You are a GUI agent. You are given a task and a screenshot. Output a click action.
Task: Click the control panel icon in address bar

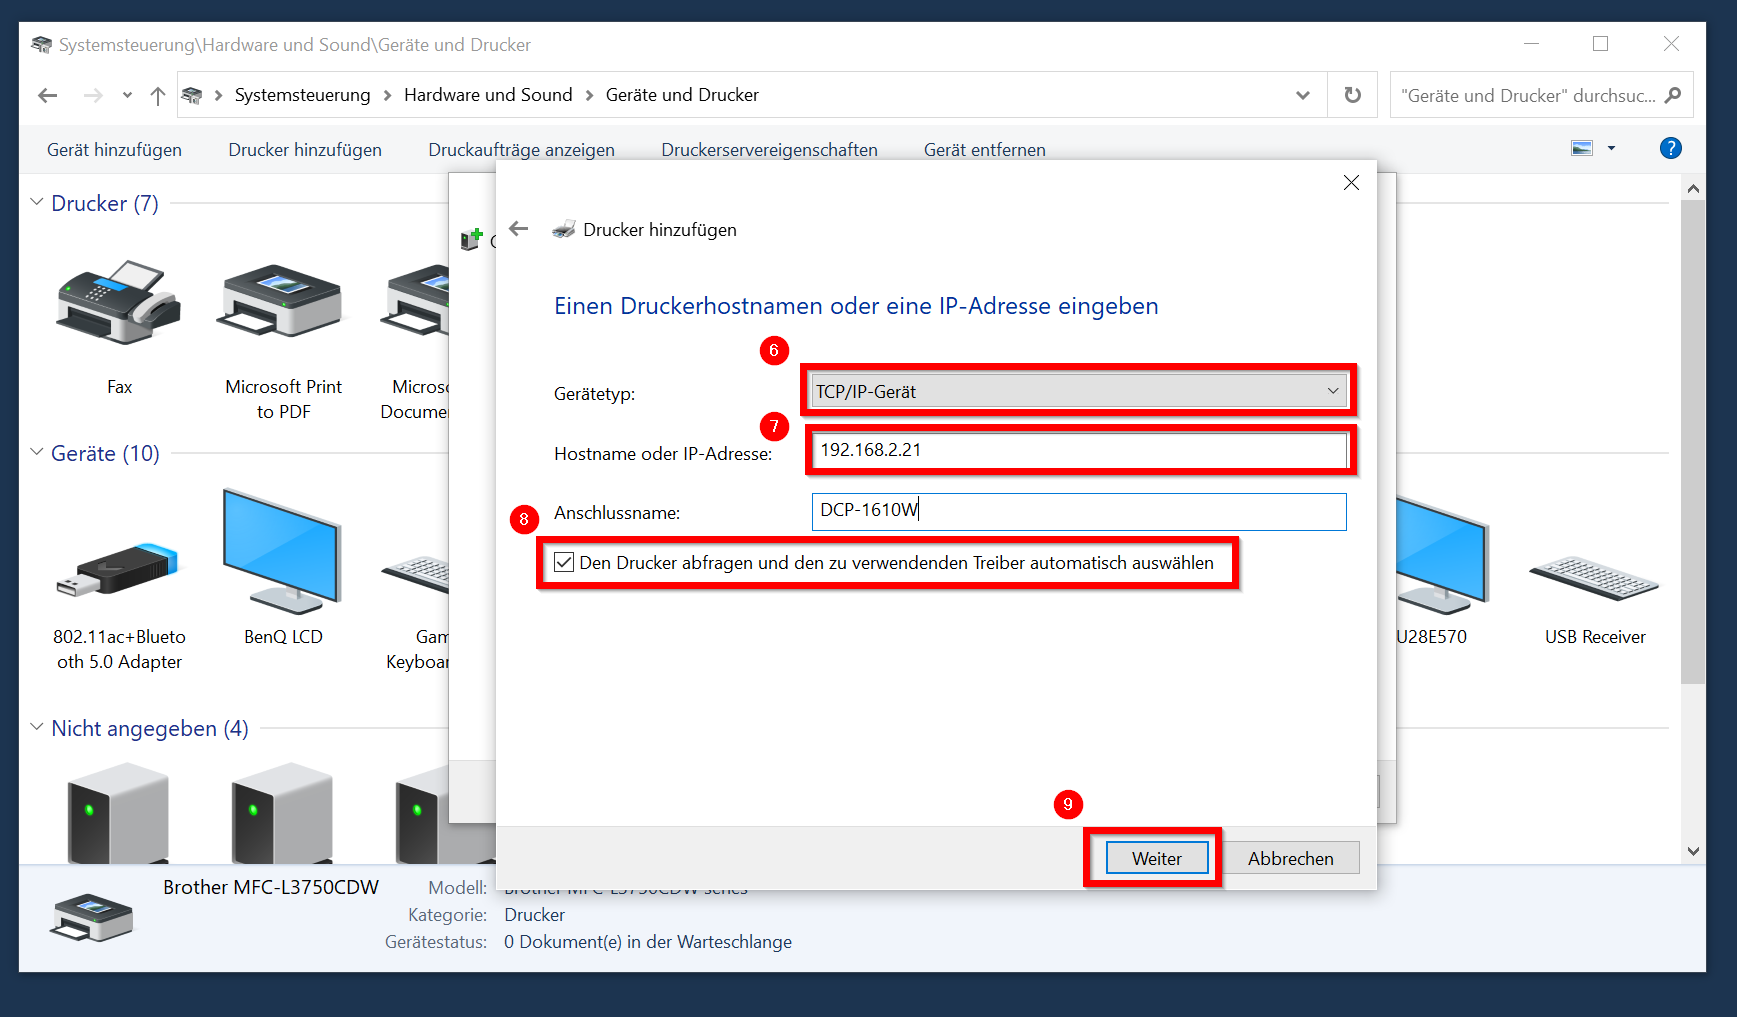point(192,95)
